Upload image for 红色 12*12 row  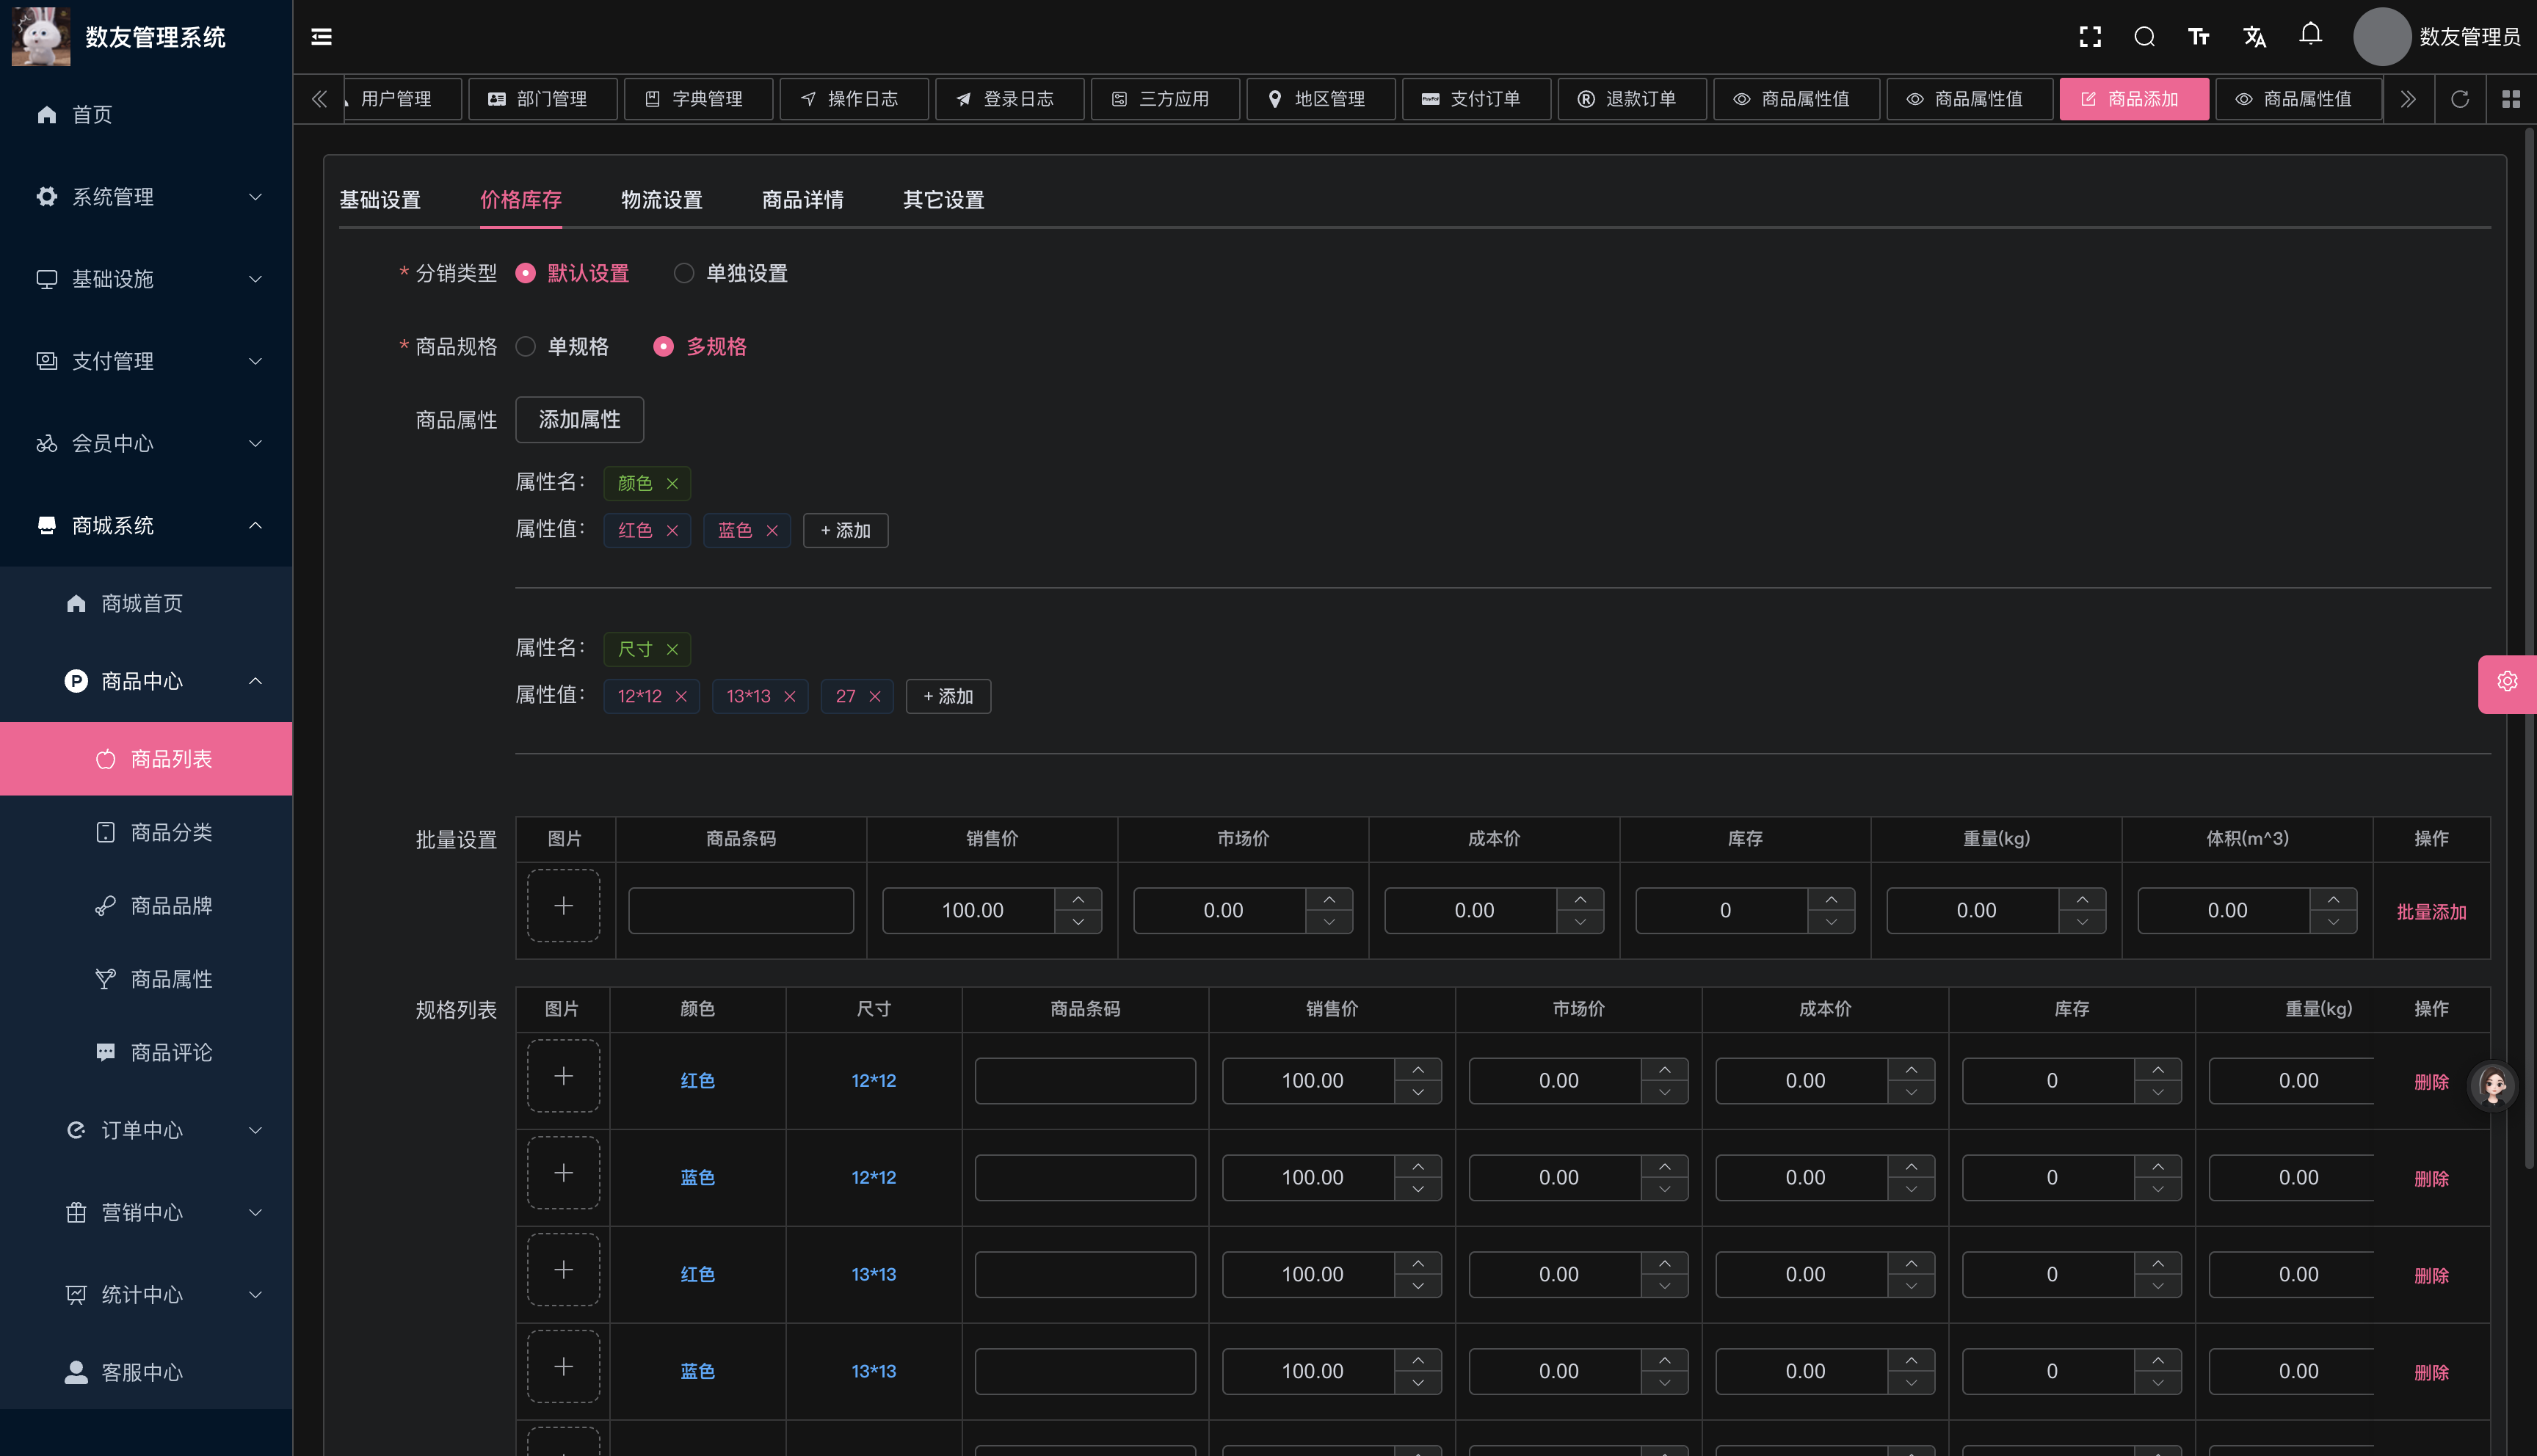[564, 1076]
